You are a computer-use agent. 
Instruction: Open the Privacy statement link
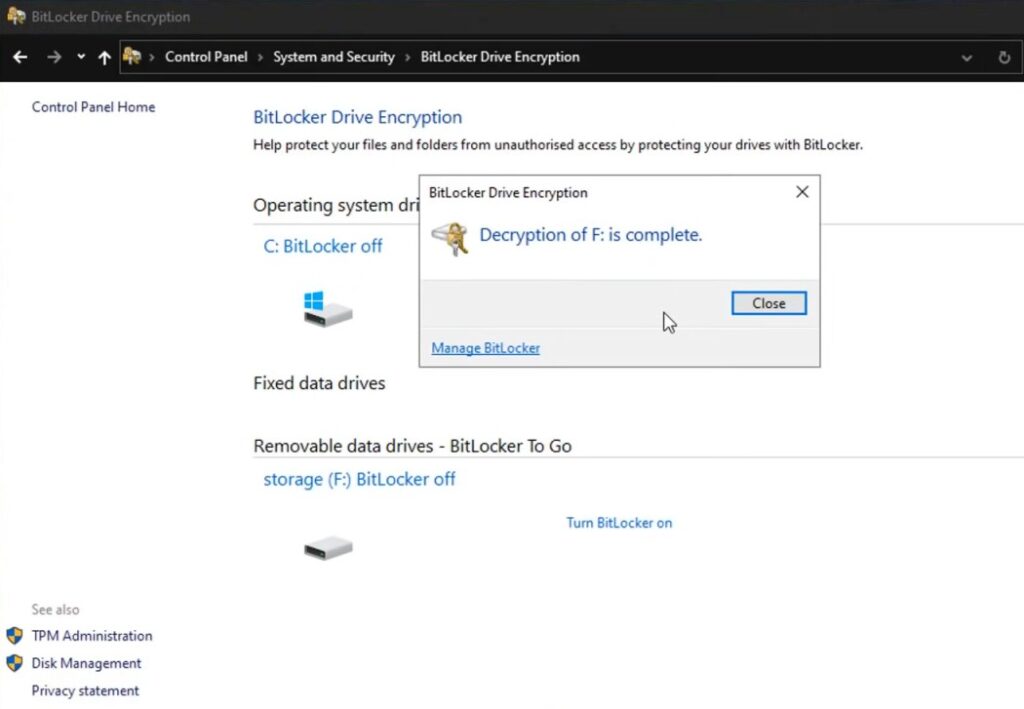pyautogui.click(x=85, y=691)
